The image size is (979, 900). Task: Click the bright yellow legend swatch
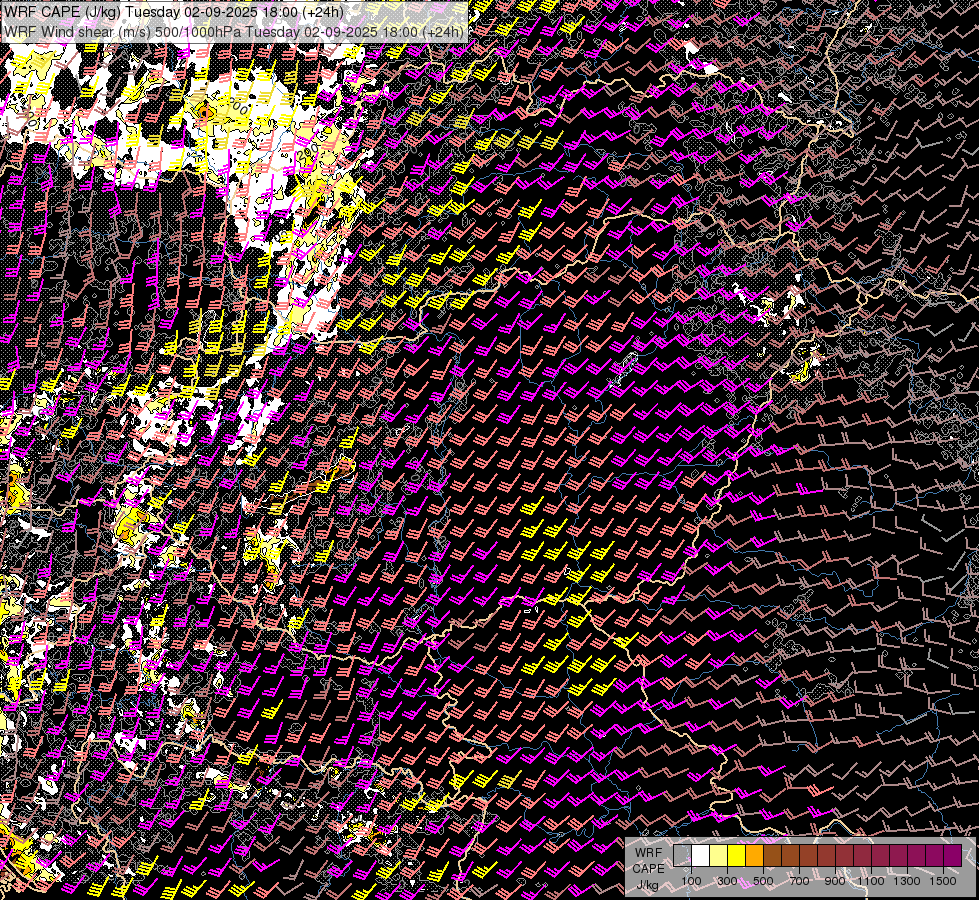pos(736,855)
